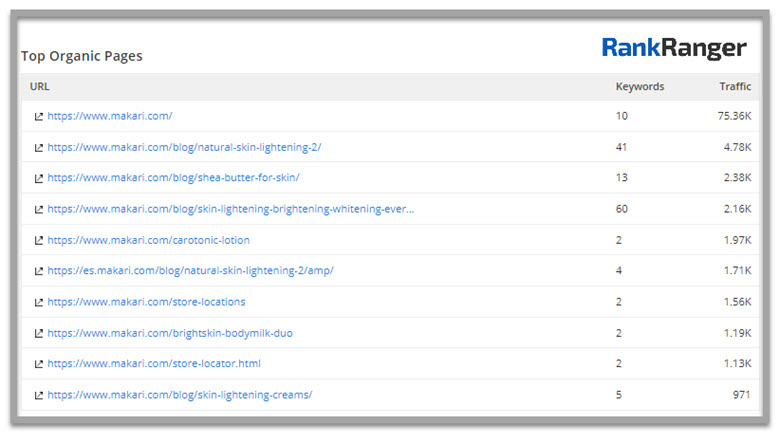Open the brightskin-bodymilk-duo product link
Viewport: 780px width, 443px height.
pos(170,333)
